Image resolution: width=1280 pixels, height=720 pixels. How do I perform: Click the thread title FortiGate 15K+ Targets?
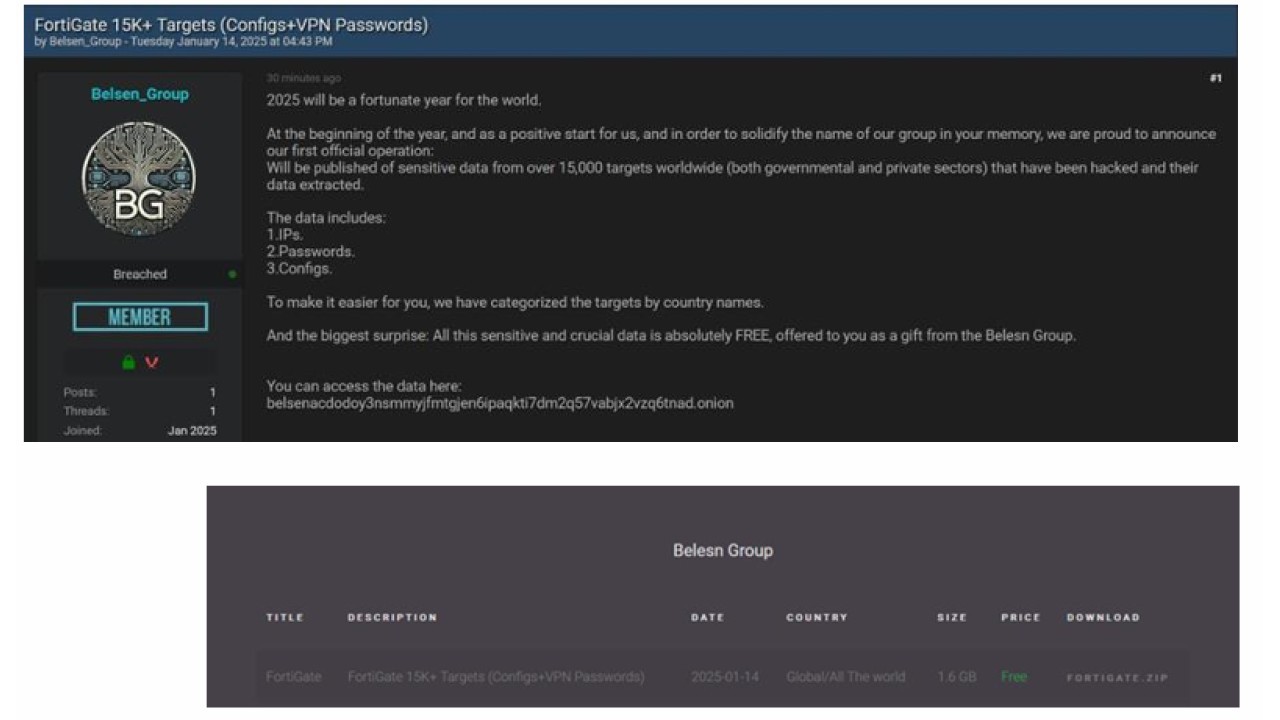pyautogui.click(x=231, y=25)
